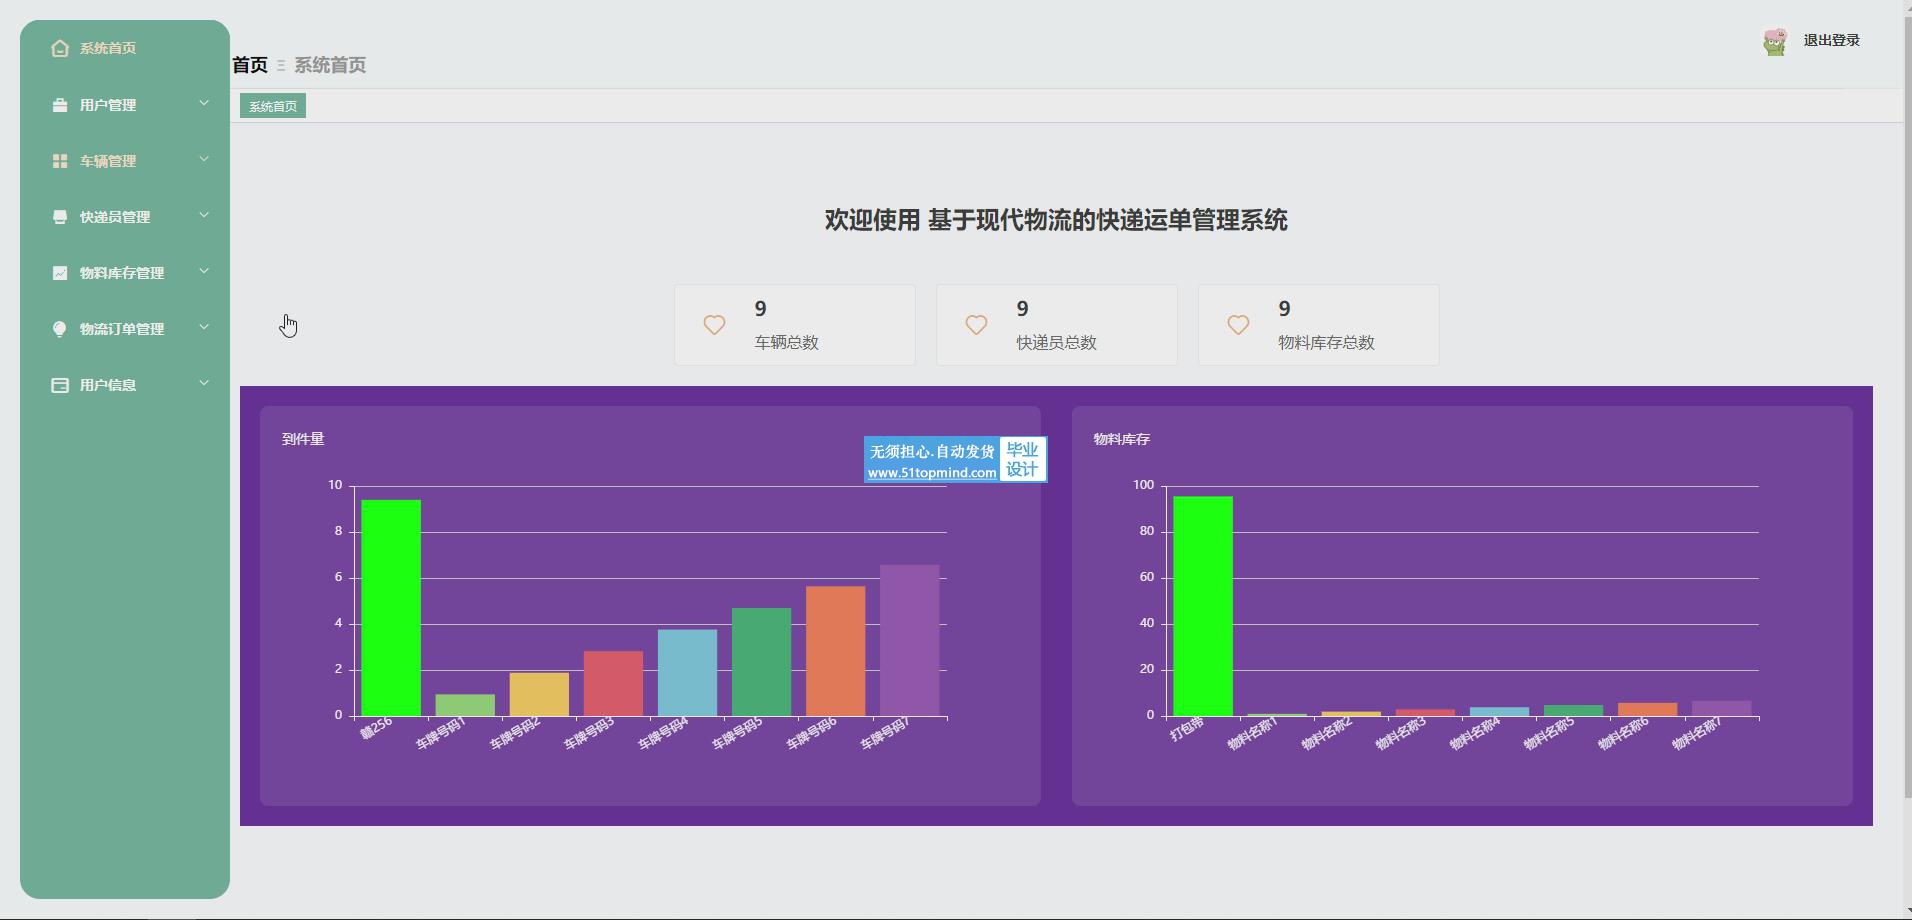The image size is (1912, 920).
Task: Click the heart icon on 车辆总数 card
Action: coord(714,325)
